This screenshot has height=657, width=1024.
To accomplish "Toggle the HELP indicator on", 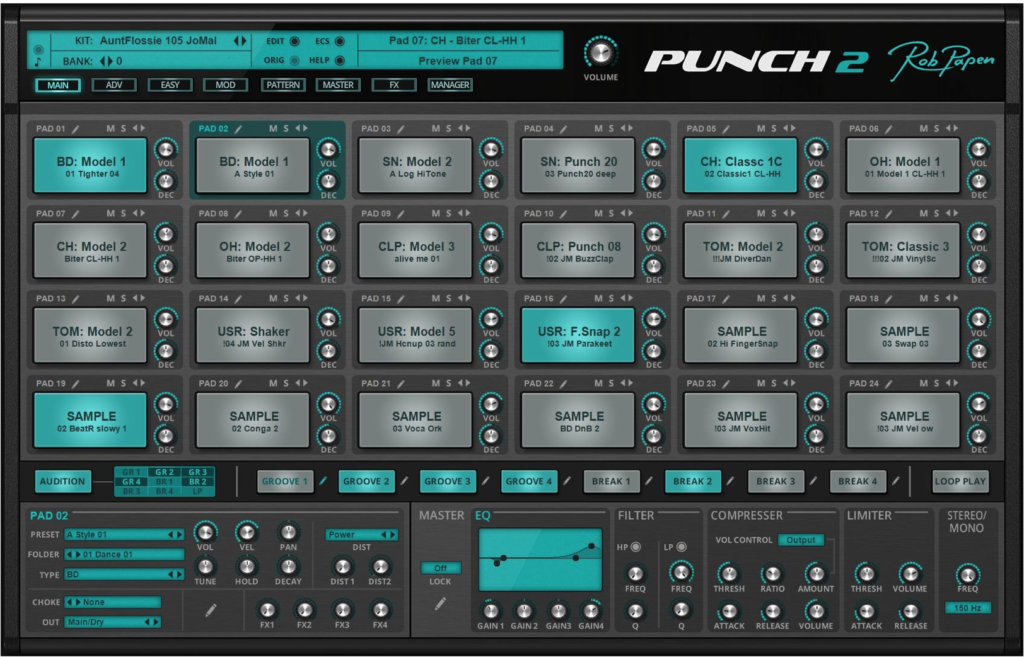I will 340,59.
